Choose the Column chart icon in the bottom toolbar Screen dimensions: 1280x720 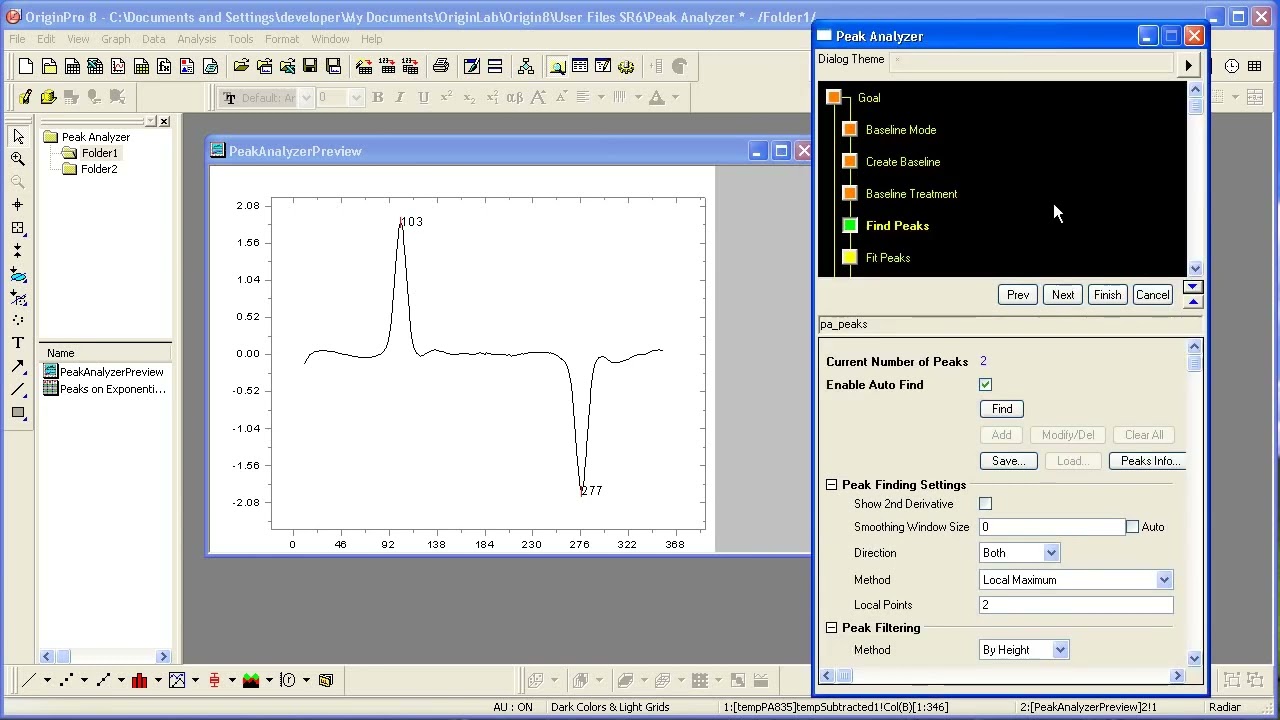tap(139, 680)
